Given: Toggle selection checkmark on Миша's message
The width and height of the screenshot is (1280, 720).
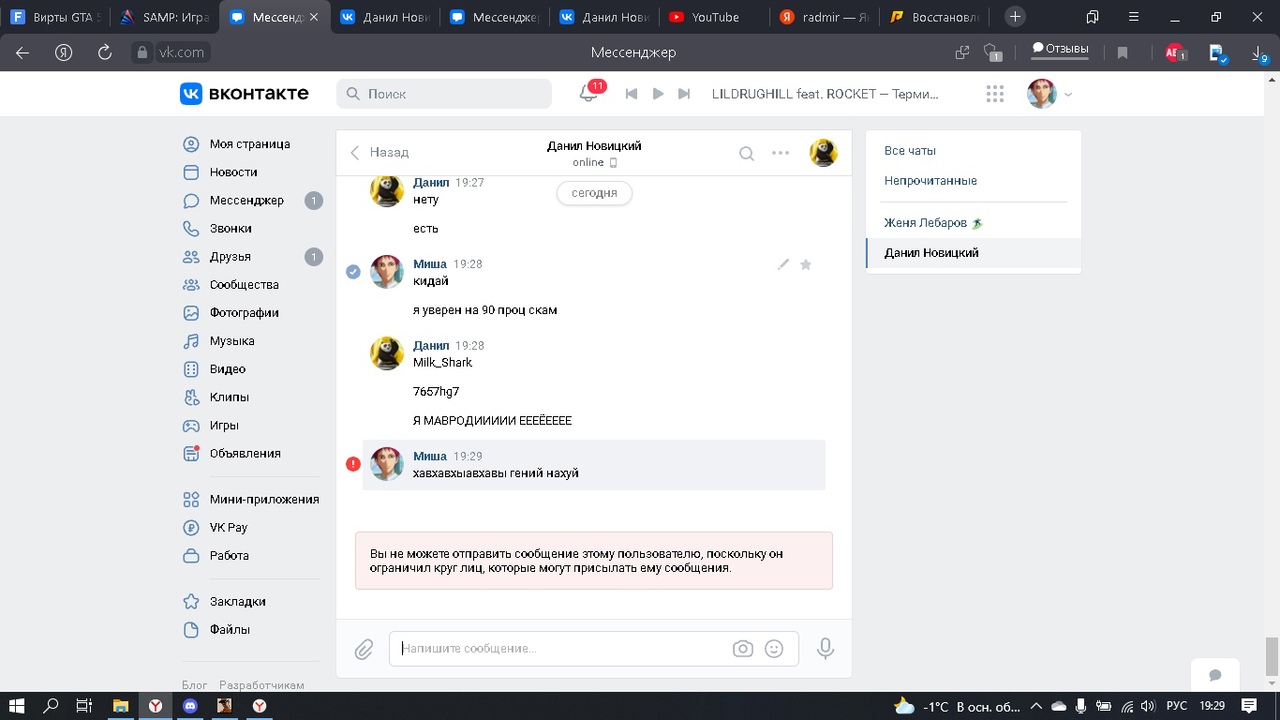Looking at the screenshot, I should (353, 272).
